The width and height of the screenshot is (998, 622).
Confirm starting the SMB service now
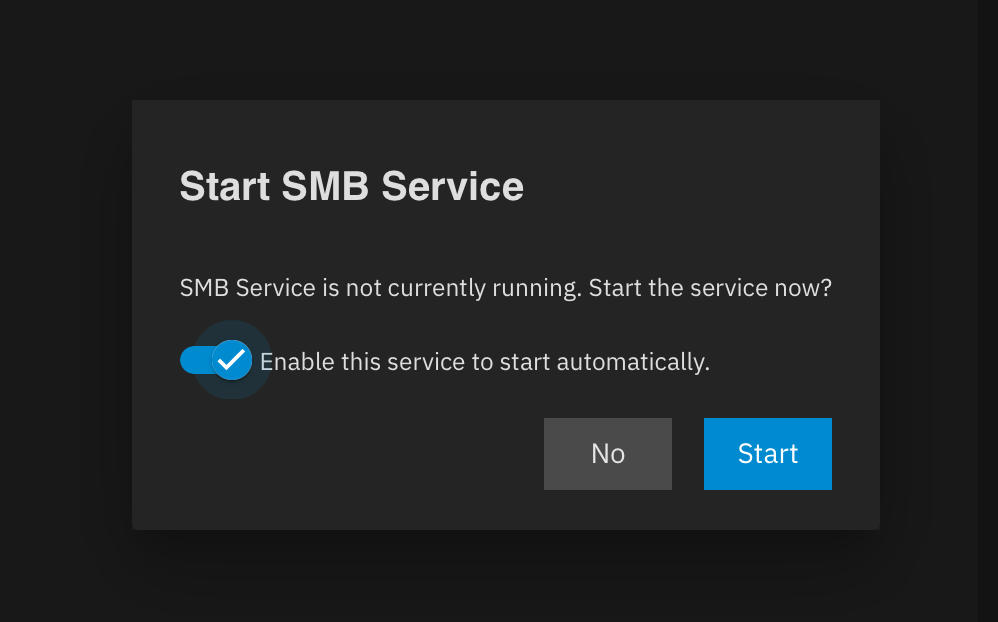tap(767, 454)
